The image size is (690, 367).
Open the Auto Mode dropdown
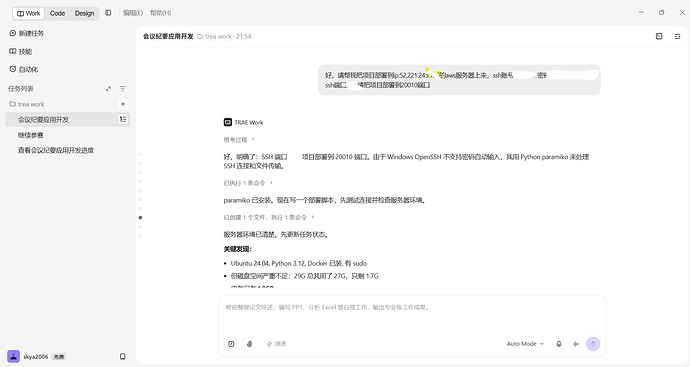point(525,344)
